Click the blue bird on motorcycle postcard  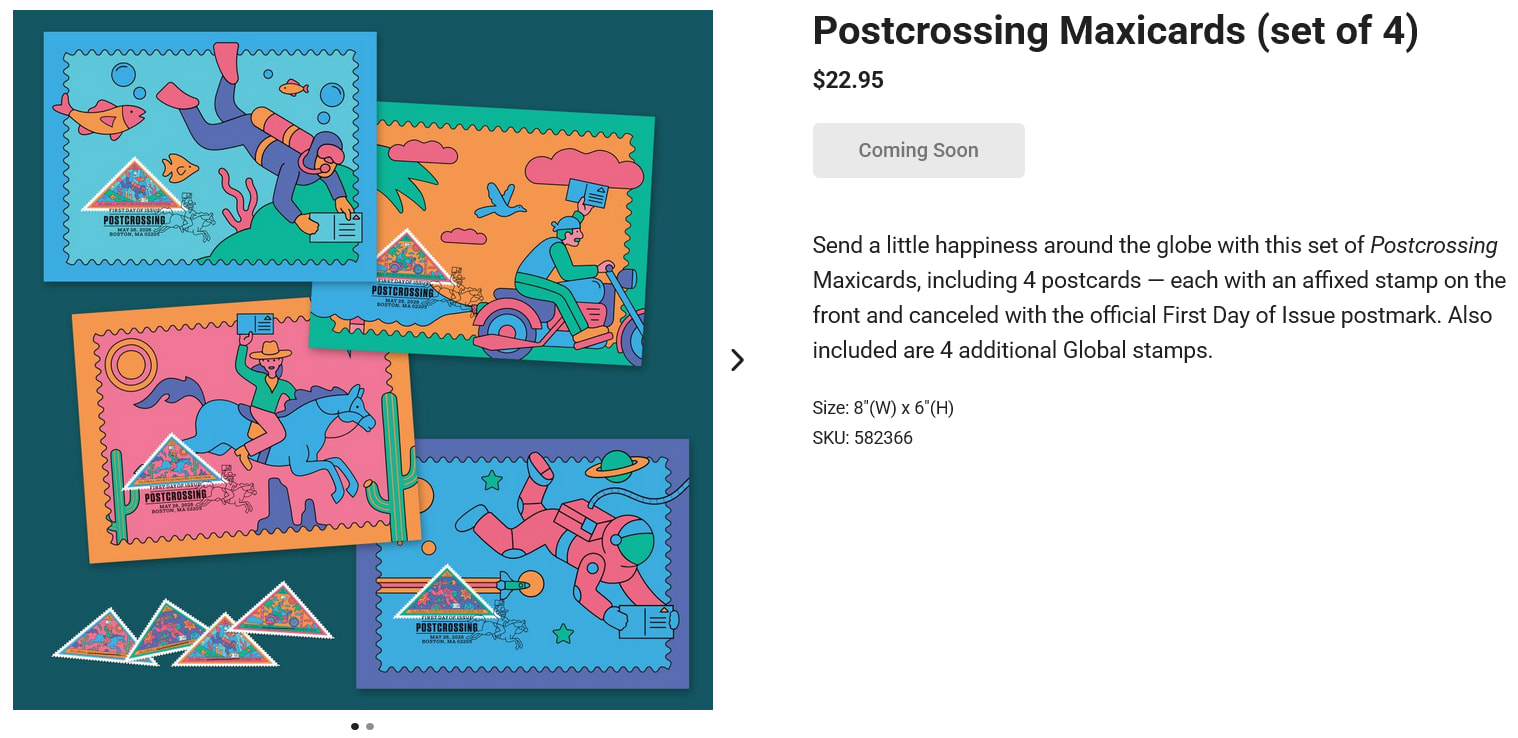click(x=500, y=200)
